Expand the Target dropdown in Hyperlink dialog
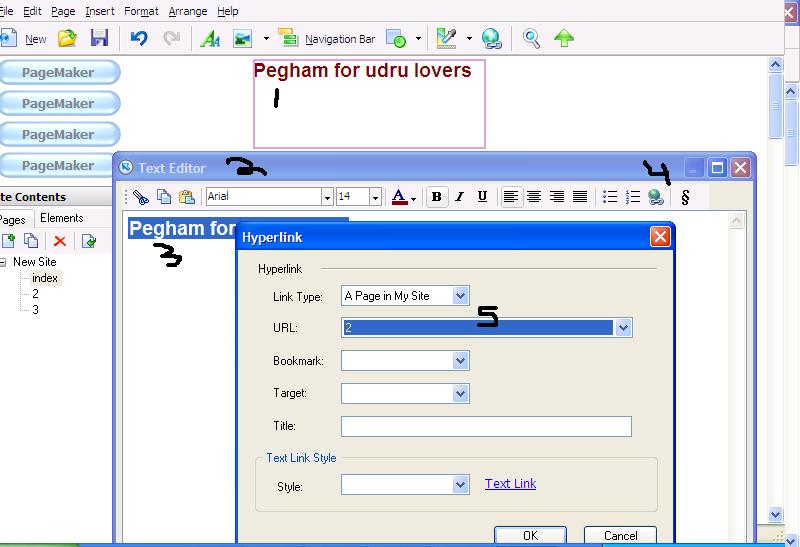 pos(460,394)
